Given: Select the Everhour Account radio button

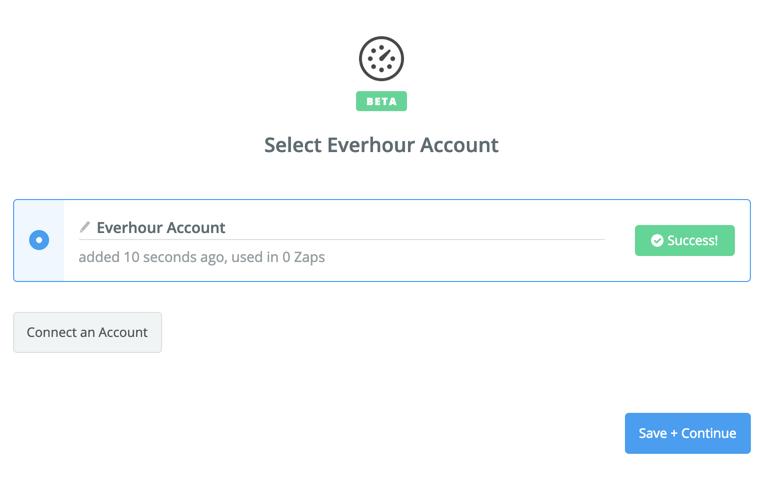Looking at the screenshot, I should tap(39, 240).
